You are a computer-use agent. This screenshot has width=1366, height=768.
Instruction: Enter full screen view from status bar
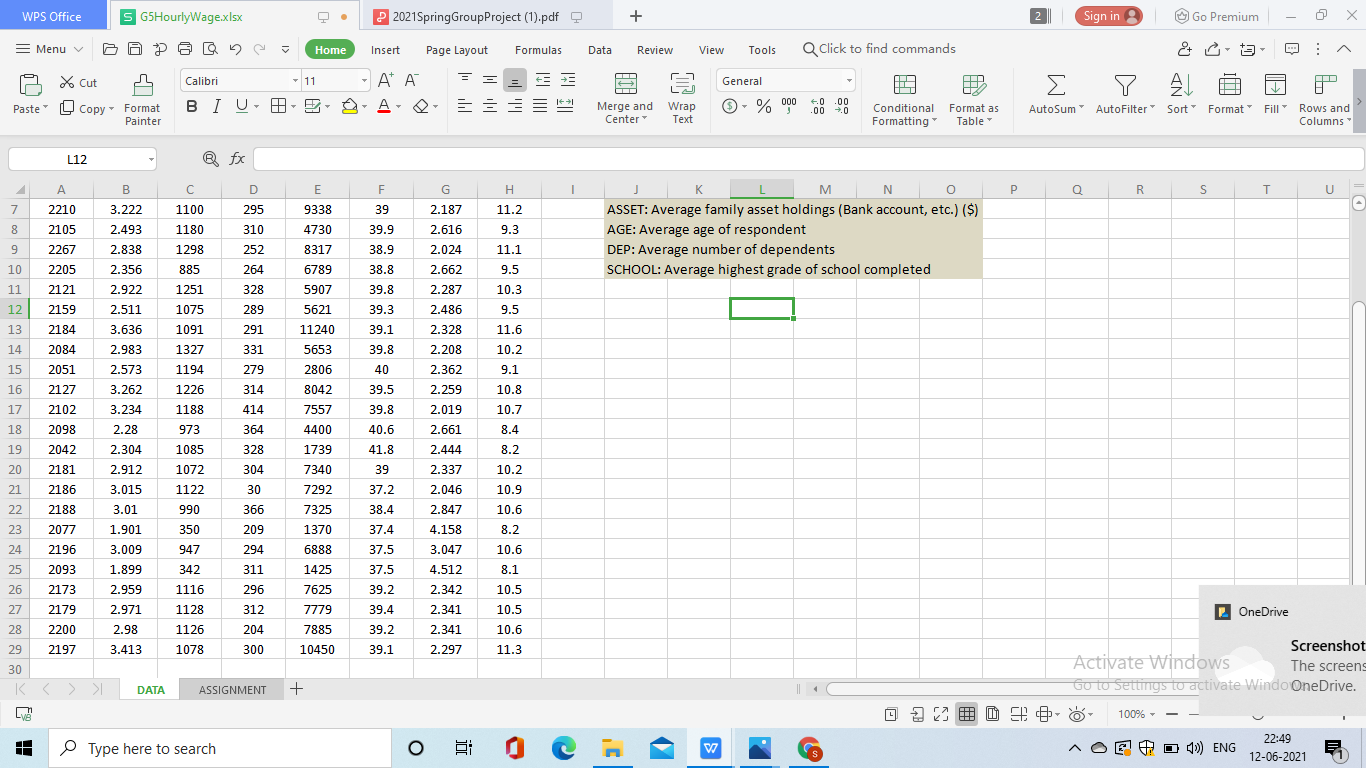[x=942, y=714]
